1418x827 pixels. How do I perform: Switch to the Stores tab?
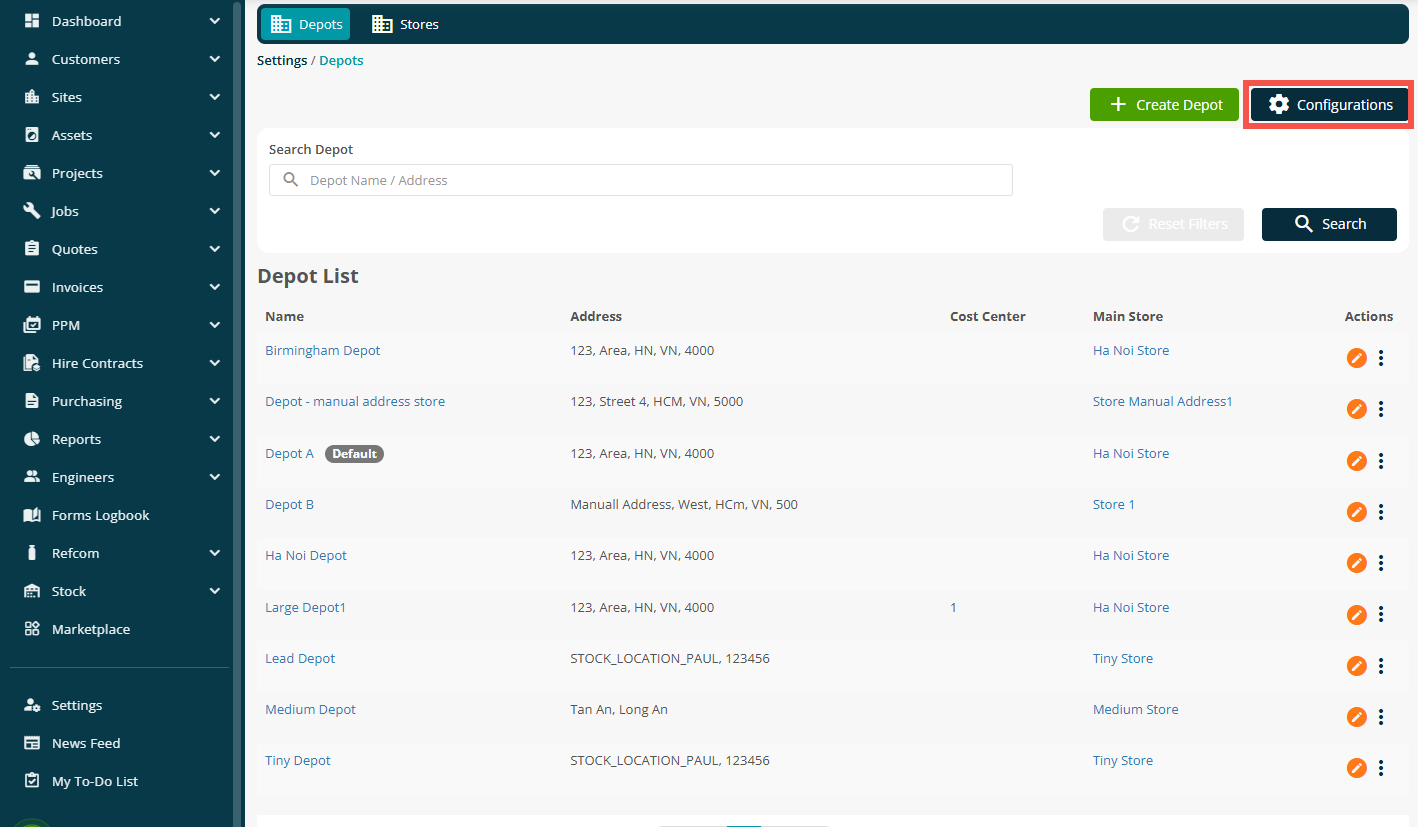click(405, 24)
